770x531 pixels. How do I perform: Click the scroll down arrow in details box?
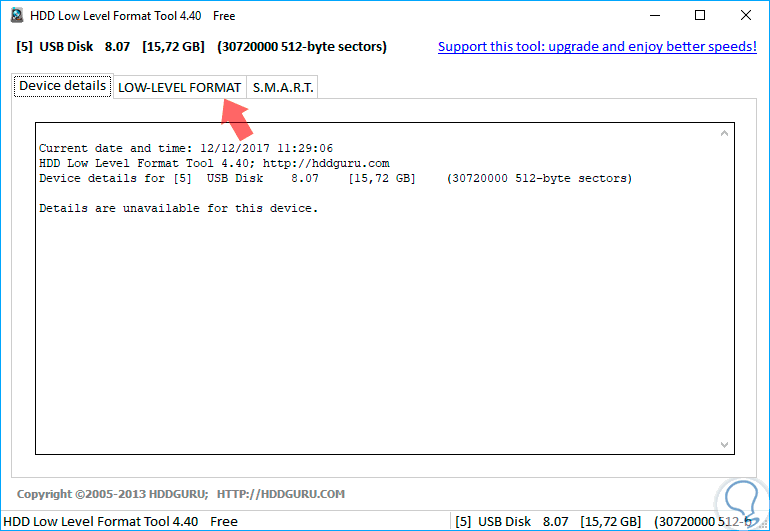coord(724,444)
